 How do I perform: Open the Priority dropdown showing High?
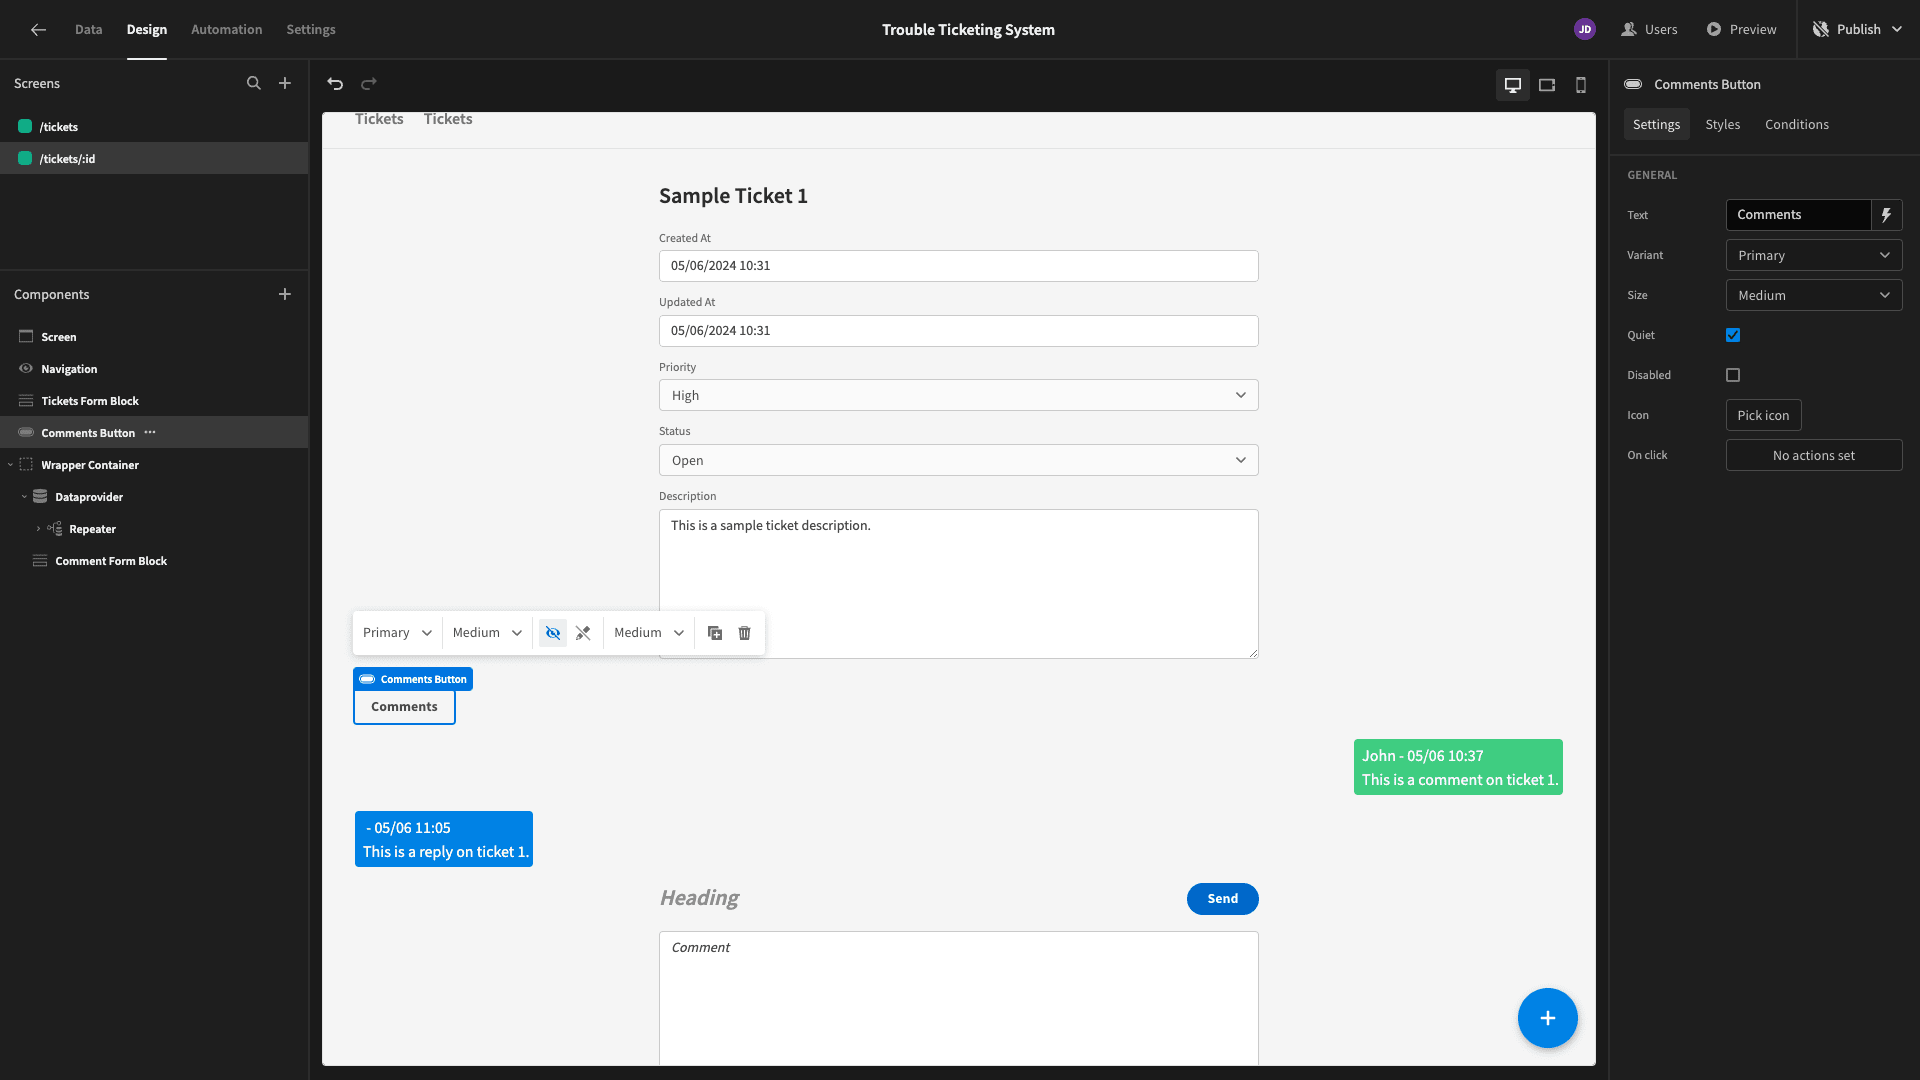958,395
